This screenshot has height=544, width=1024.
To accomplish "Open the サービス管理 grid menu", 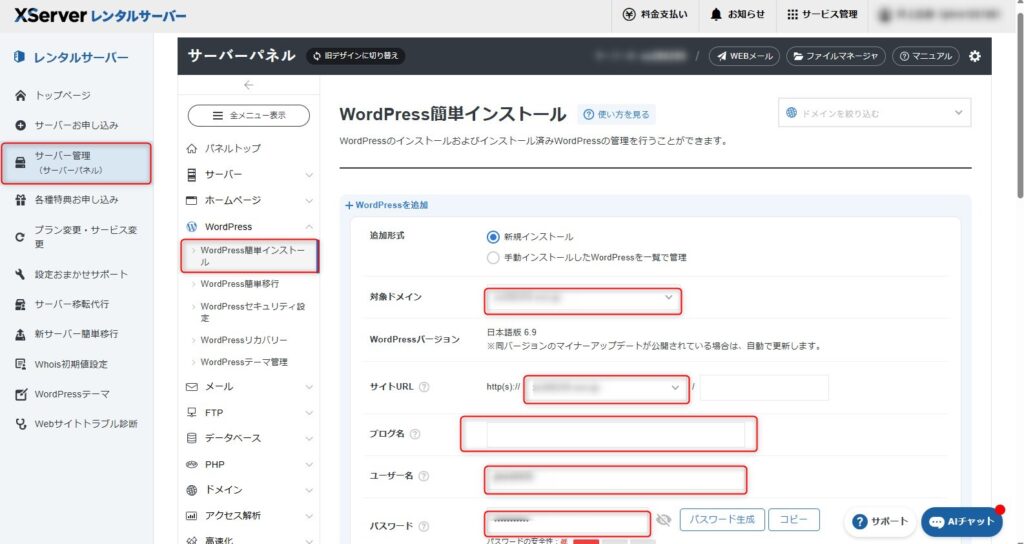I will click(x=821, y=14).
